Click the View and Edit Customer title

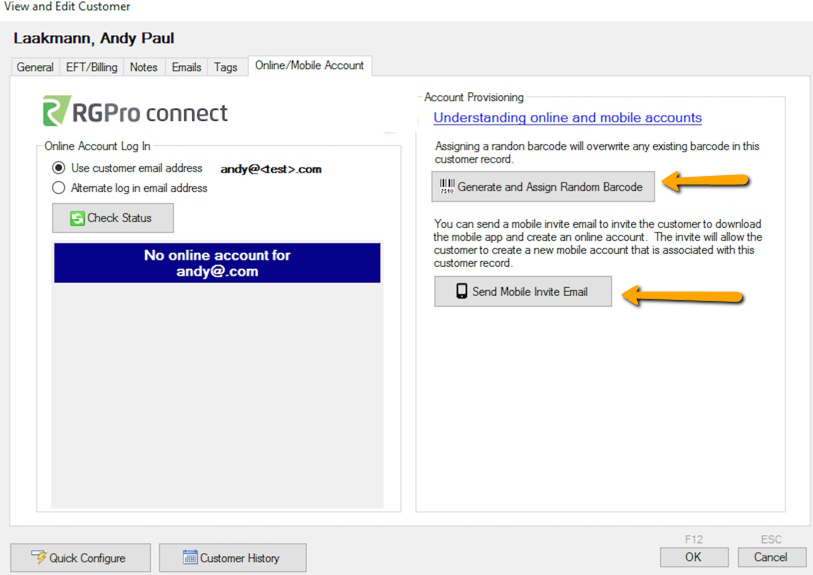67,7
